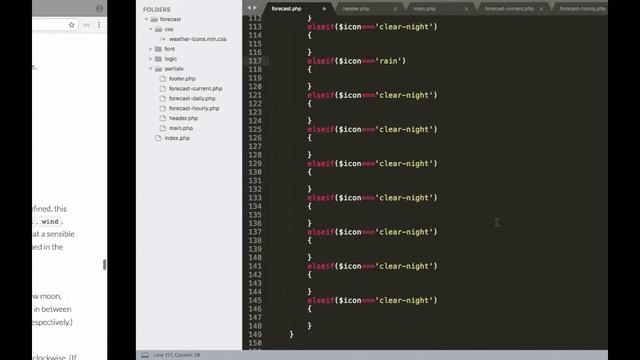Click line number 149 in the gutter
Image resolution: width=640 pixels, height=360 pixels.
[x=255, y=335]
